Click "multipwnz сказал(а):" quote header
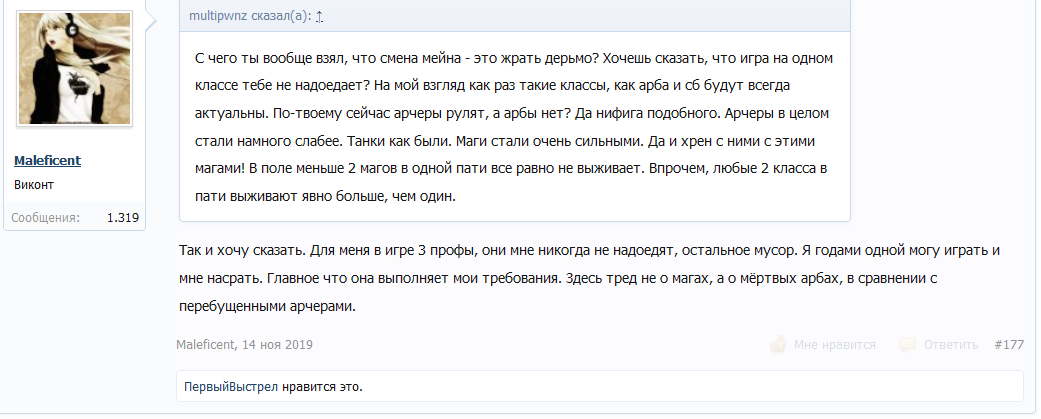 click(250, 17)
